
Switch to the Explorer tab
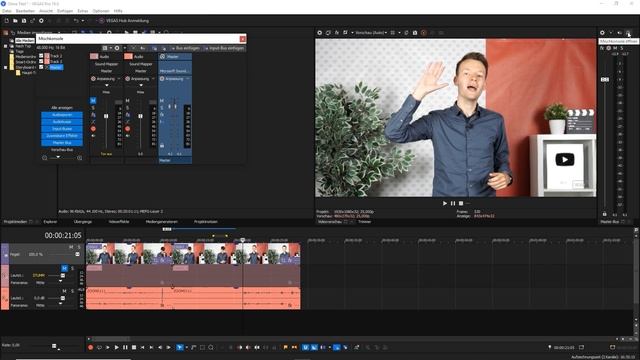(x=50, y=222)
